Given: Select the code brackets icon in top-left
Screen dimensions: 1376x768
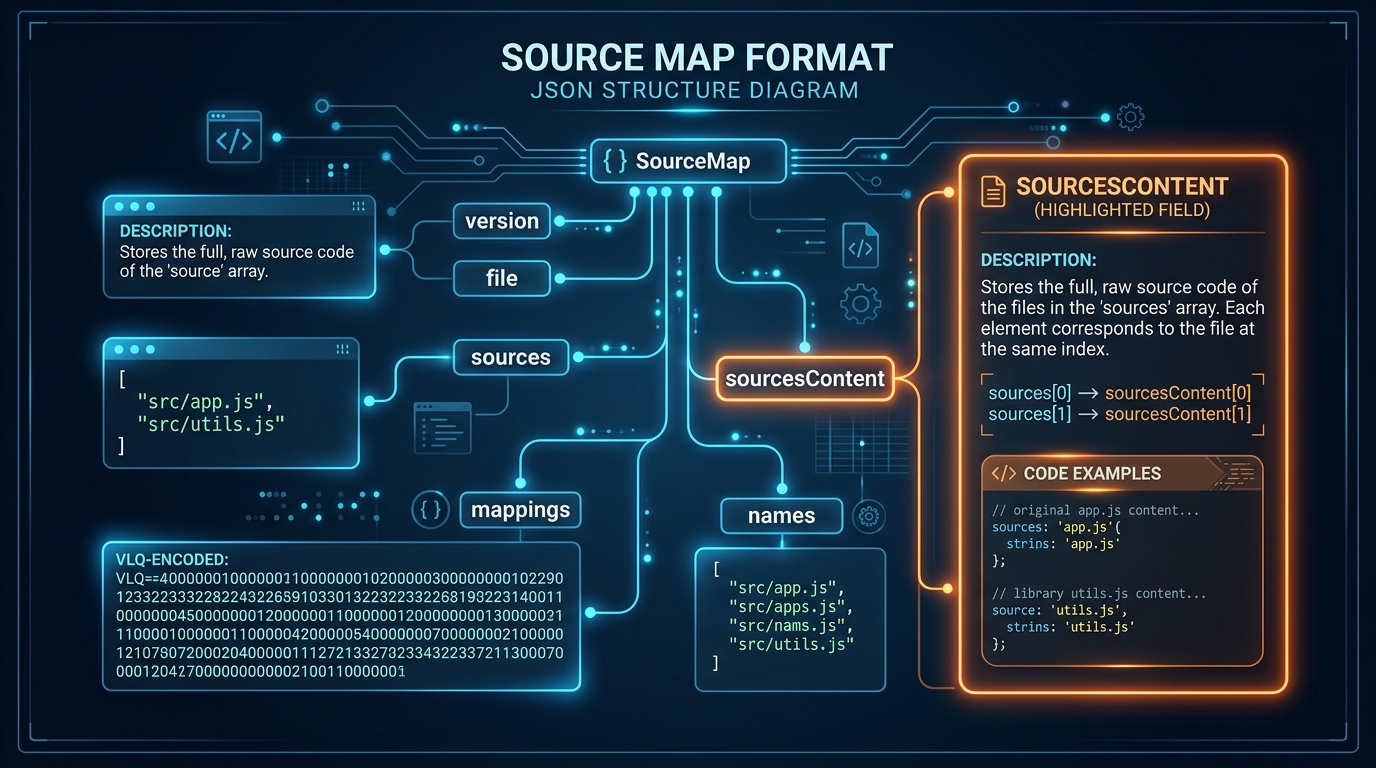Looking at the screenshot, I should coord(234,138).
